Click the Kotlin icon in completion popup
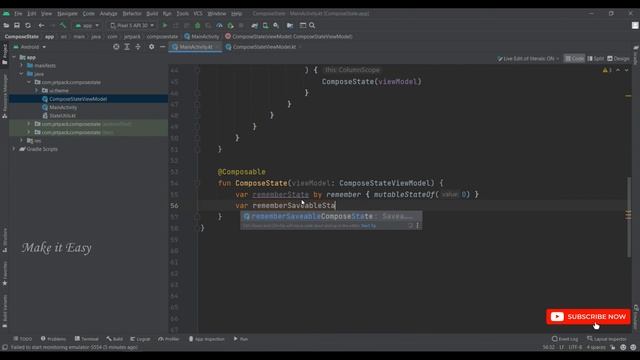This screenshot has height=360, width=640. pos(247,216)
